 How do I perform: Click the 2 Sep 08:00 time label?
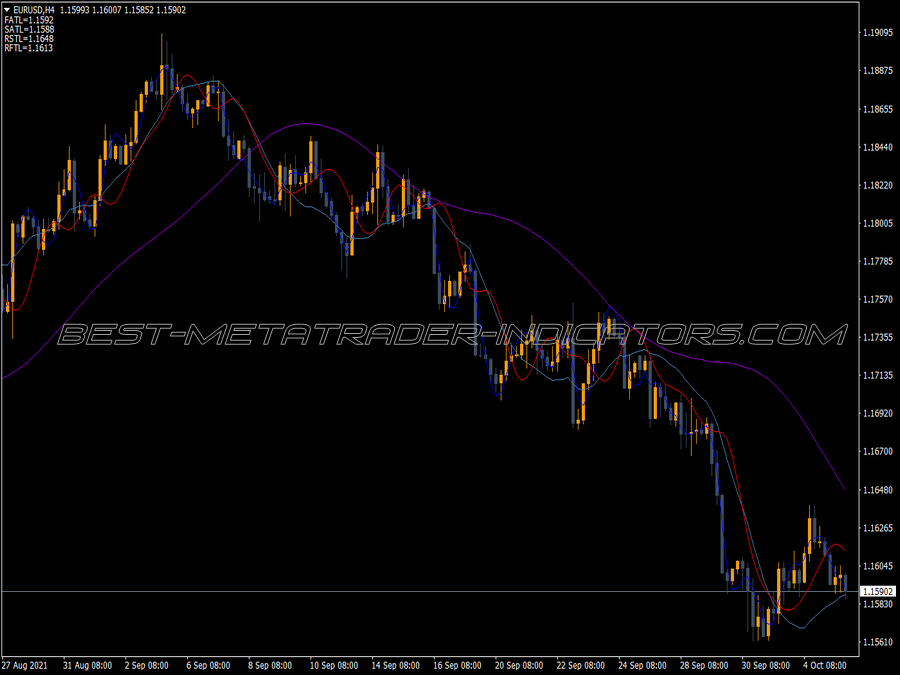click(146, 665)
